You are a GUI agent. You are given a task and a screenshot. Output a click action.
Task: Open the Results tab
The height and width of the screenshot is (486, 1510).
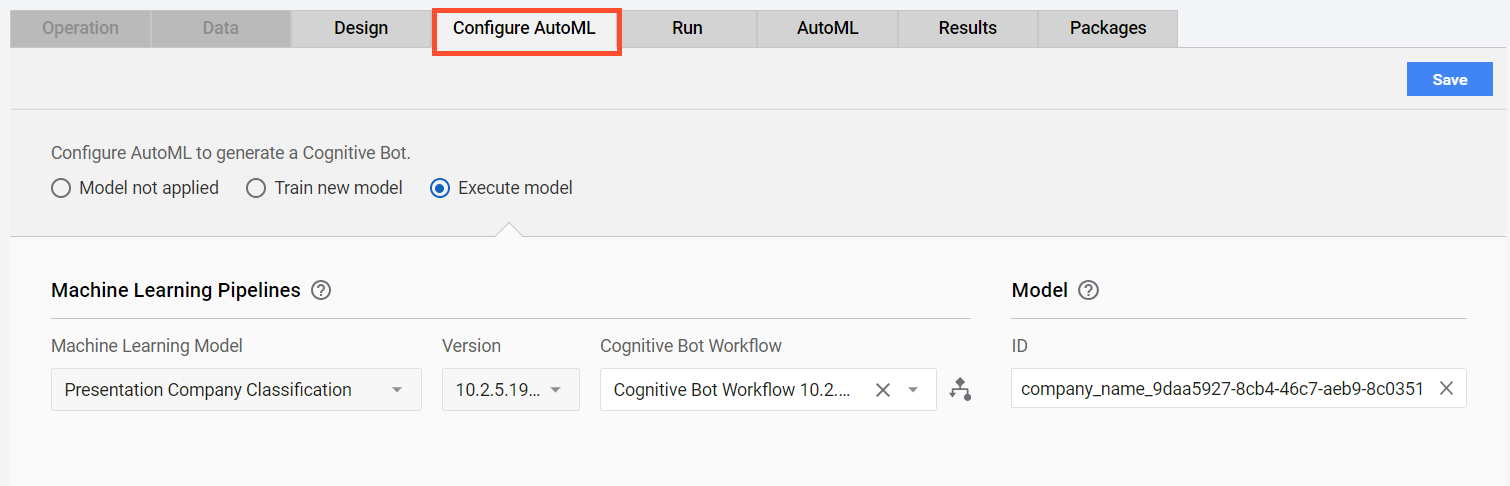(x=967, y=28)
